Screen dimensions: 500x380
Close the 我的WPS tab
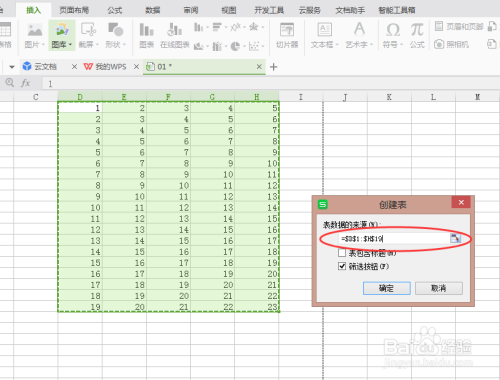(x=136, y=67)
